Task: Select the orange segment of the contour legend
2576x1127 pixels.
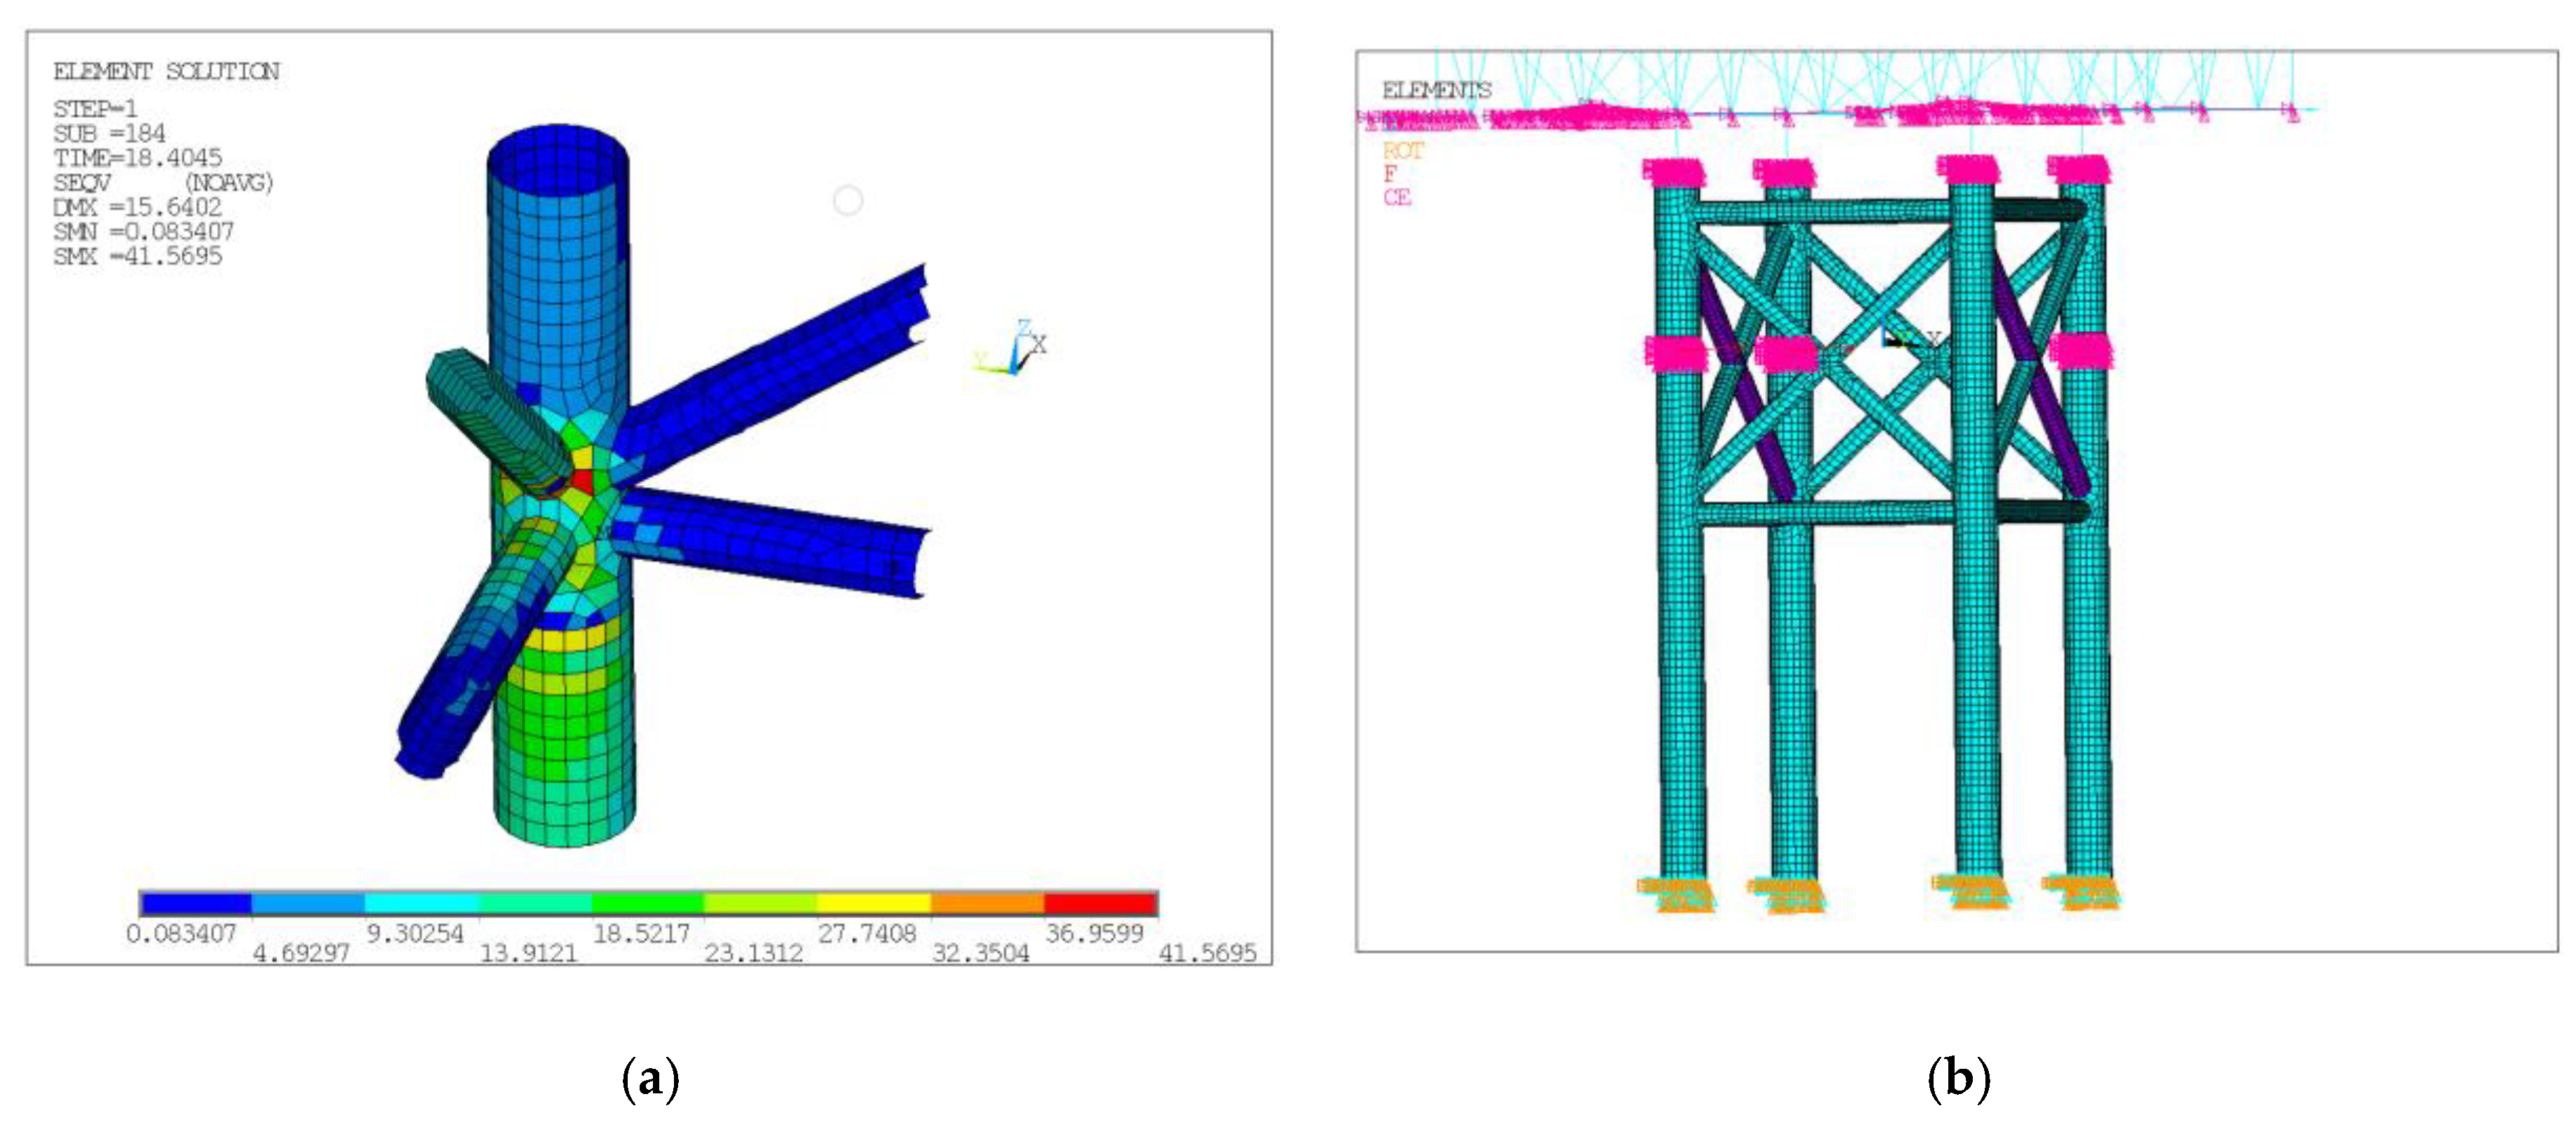Action: (987, 903)
